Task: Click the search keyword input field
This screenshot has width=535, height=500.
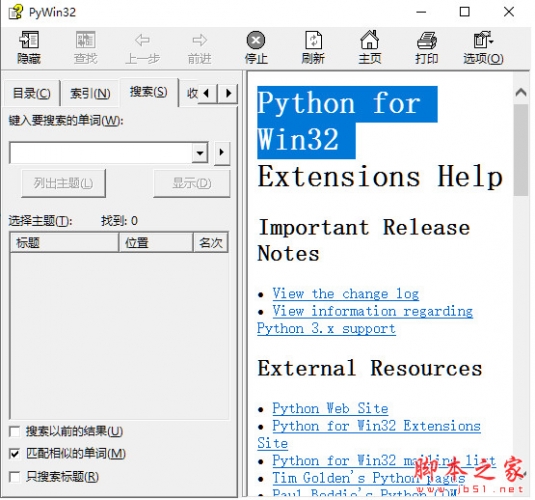Action: (101, 153)
